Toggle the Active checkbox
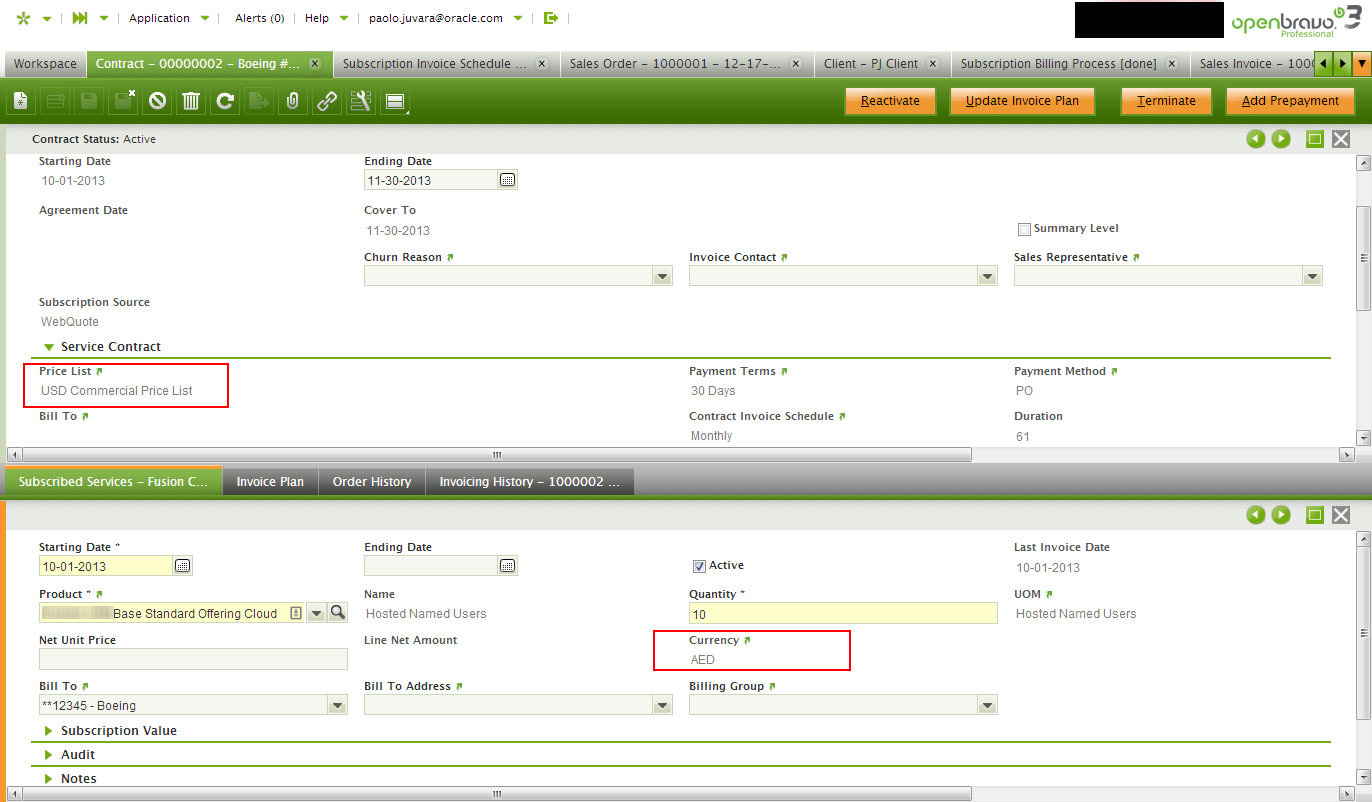The width and height of the screenshot is (1372, 802). (x=699, y=566)
